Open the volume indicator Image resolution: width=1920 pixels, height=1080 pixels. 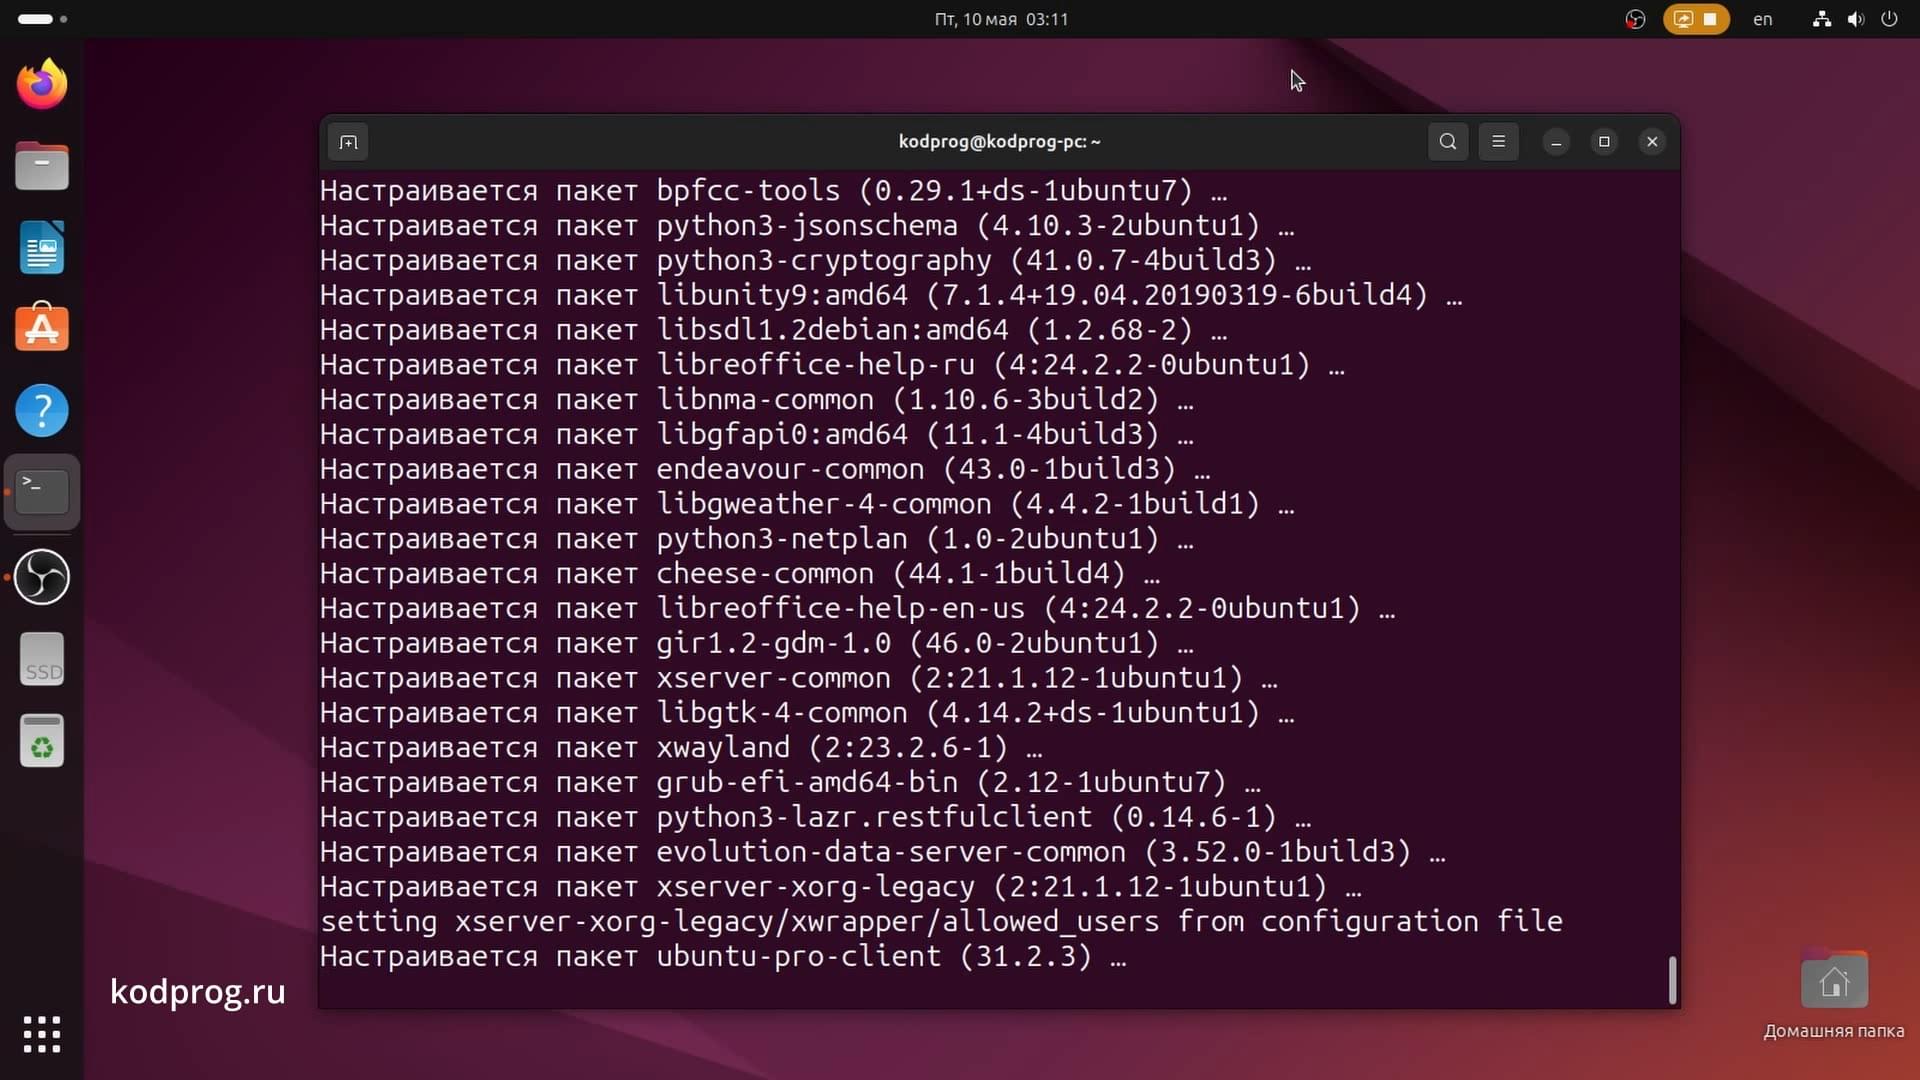1856,19
